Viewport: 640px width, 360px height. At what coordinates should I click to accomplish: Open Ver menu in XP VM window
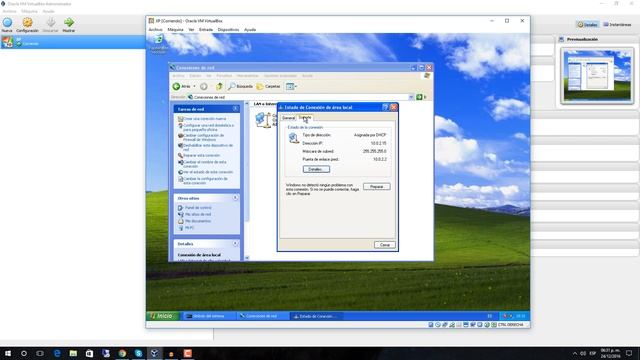pos(191,30)
